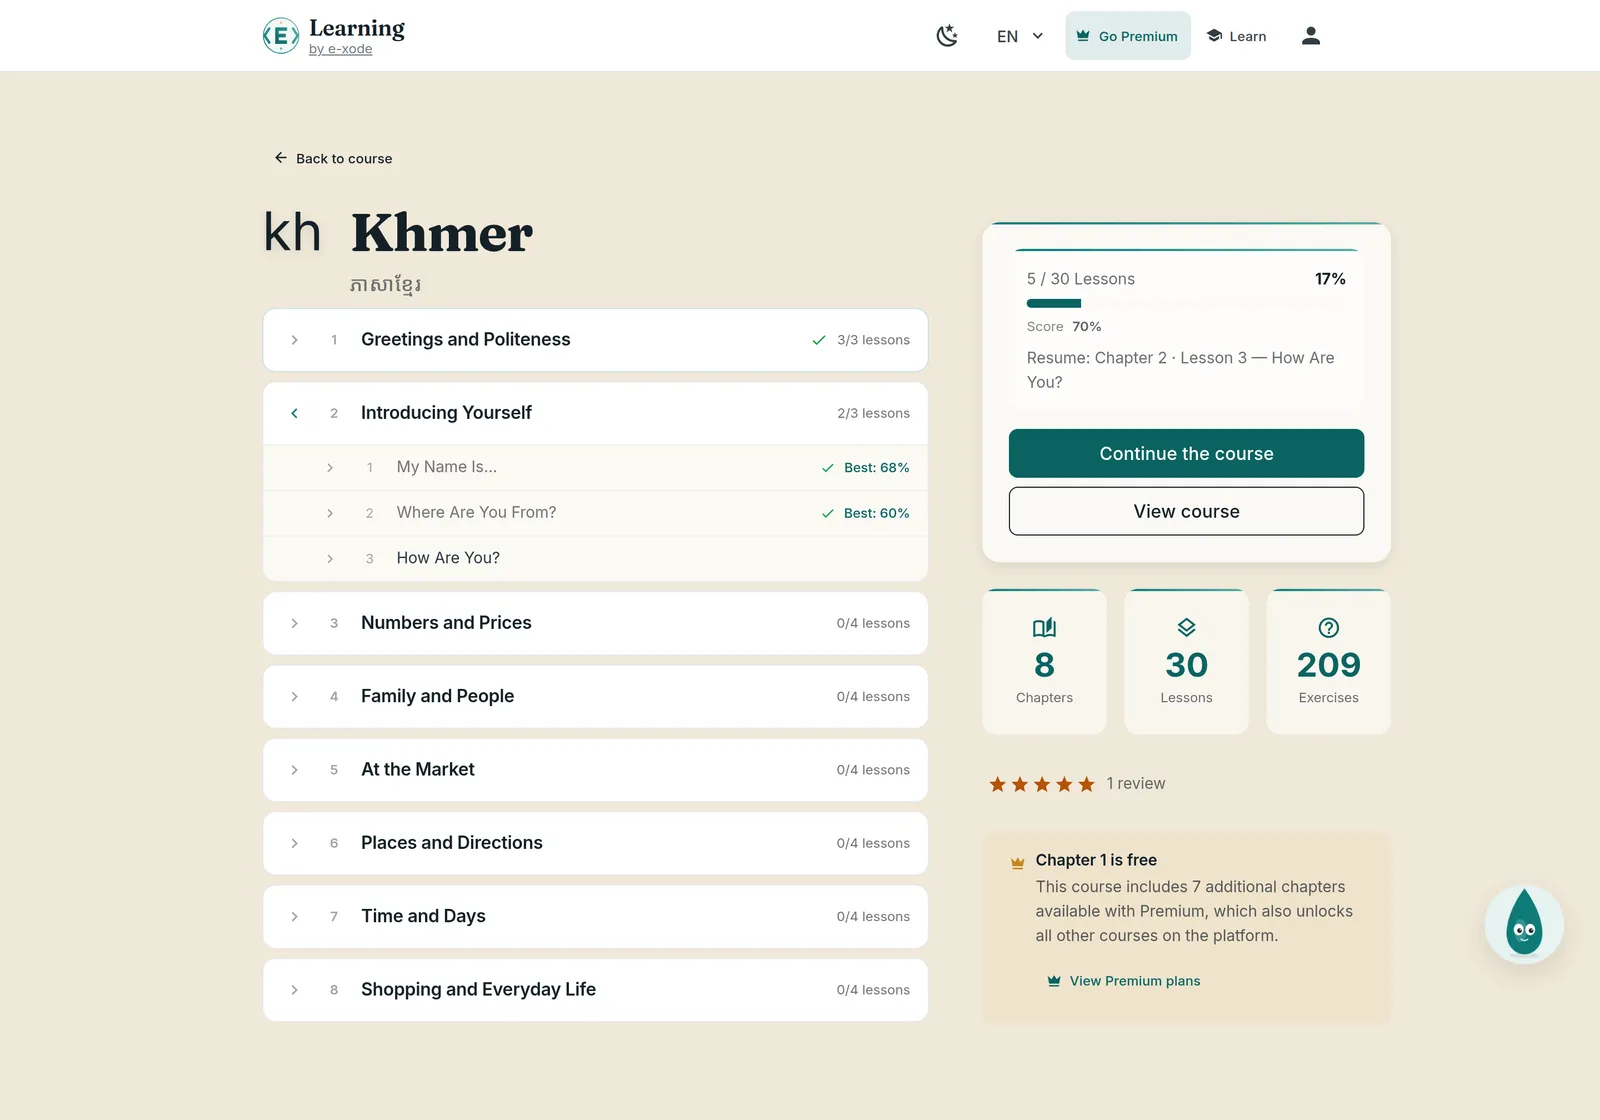Click the course progress bar
This screenshot has height=1120, width=1600.
[1186, 303]
